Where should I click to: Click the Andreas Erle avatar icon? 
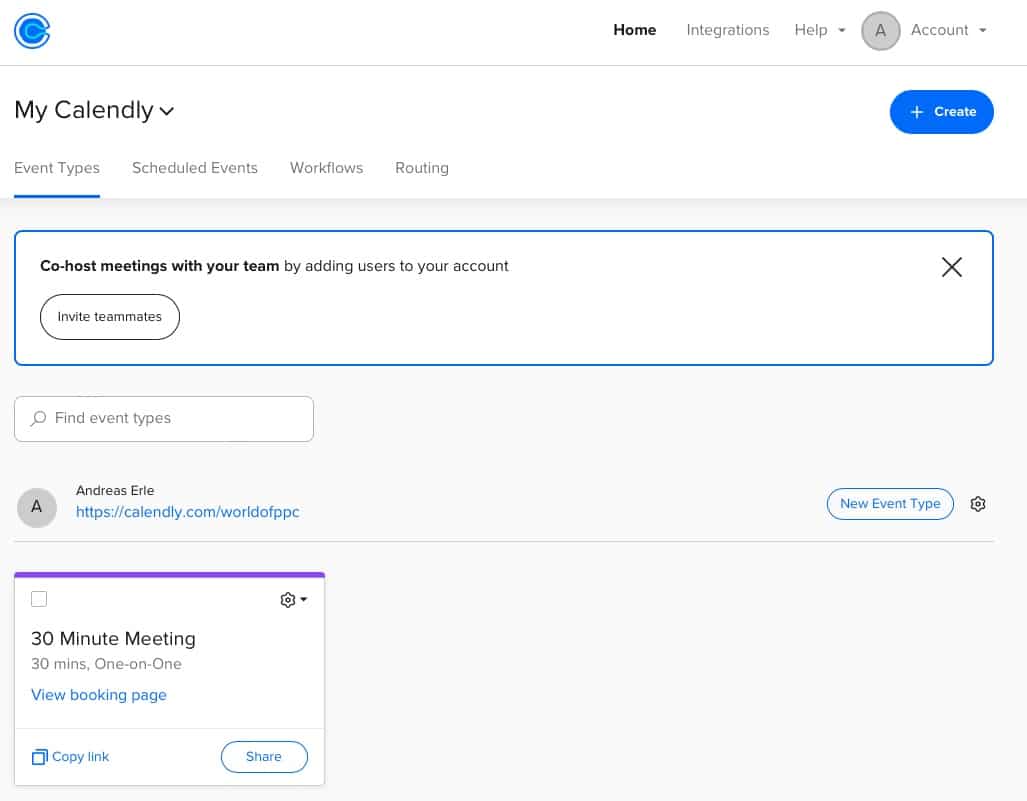point(37,507)
